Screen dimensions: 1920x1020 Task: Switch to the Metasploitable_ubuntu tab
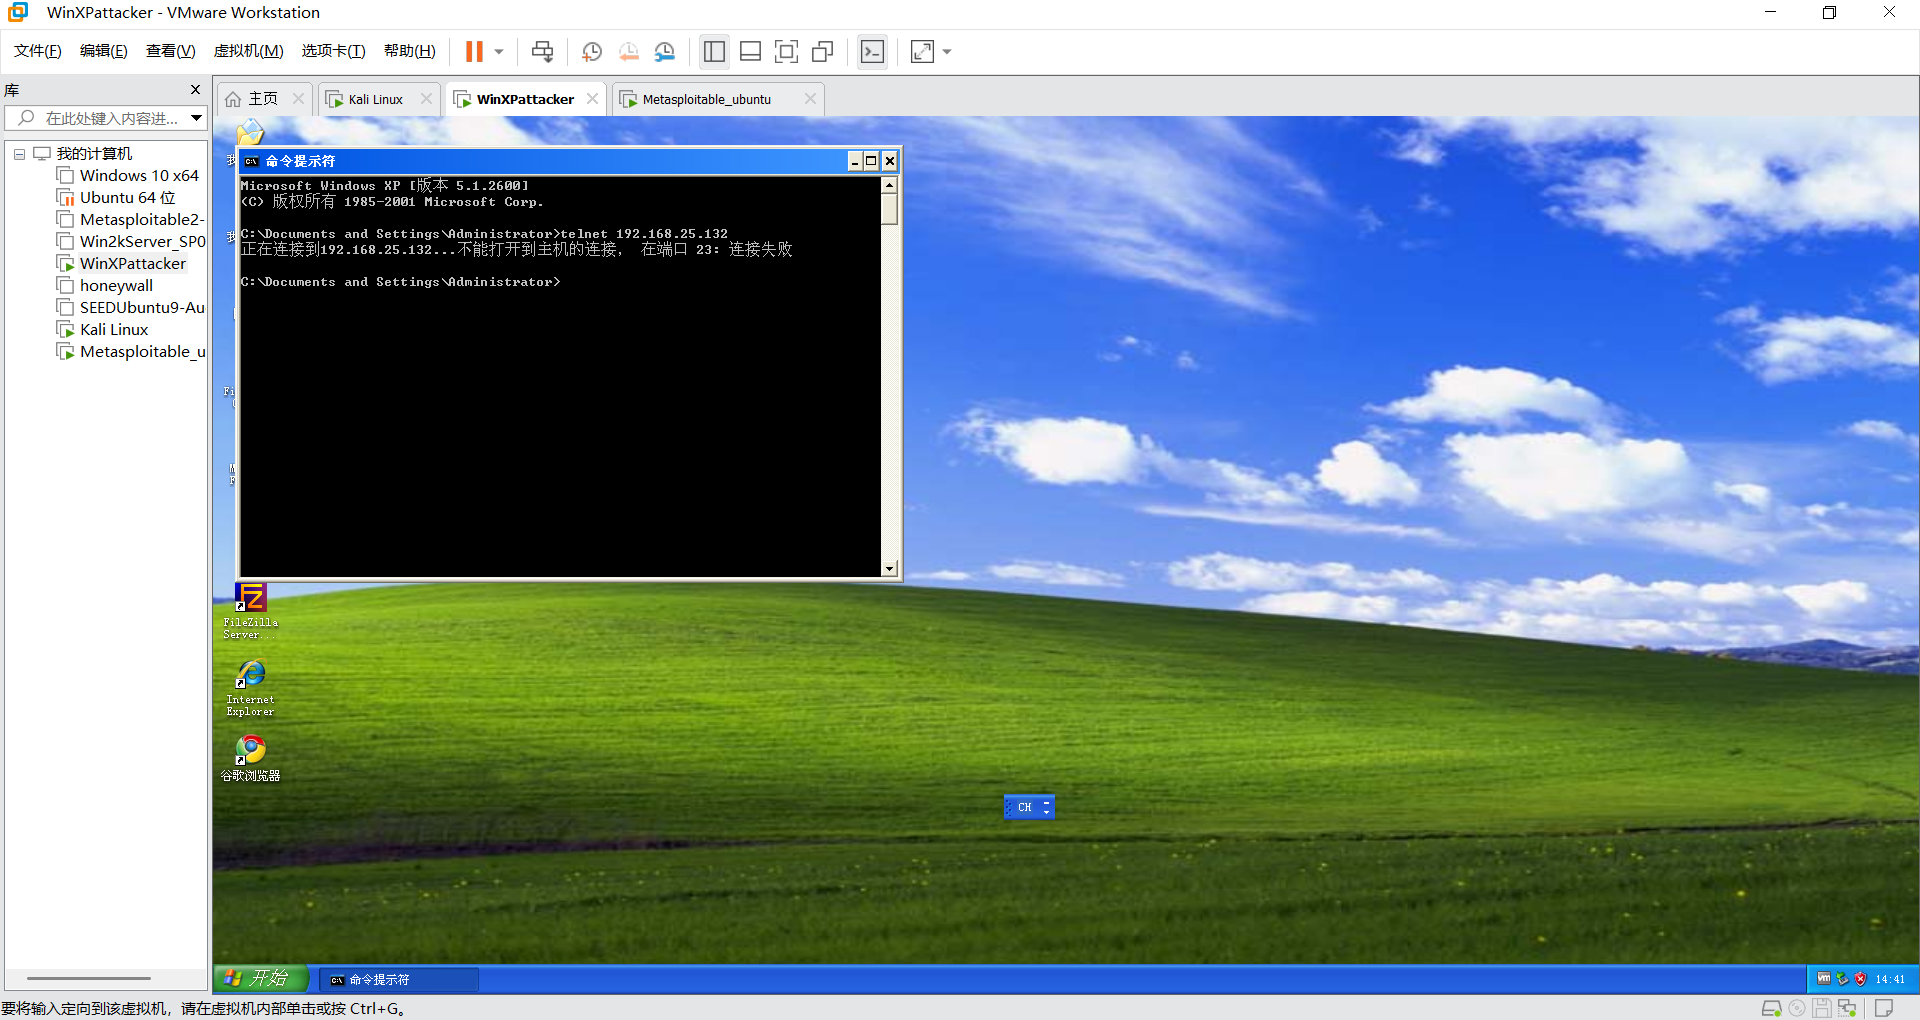[706, 99]
